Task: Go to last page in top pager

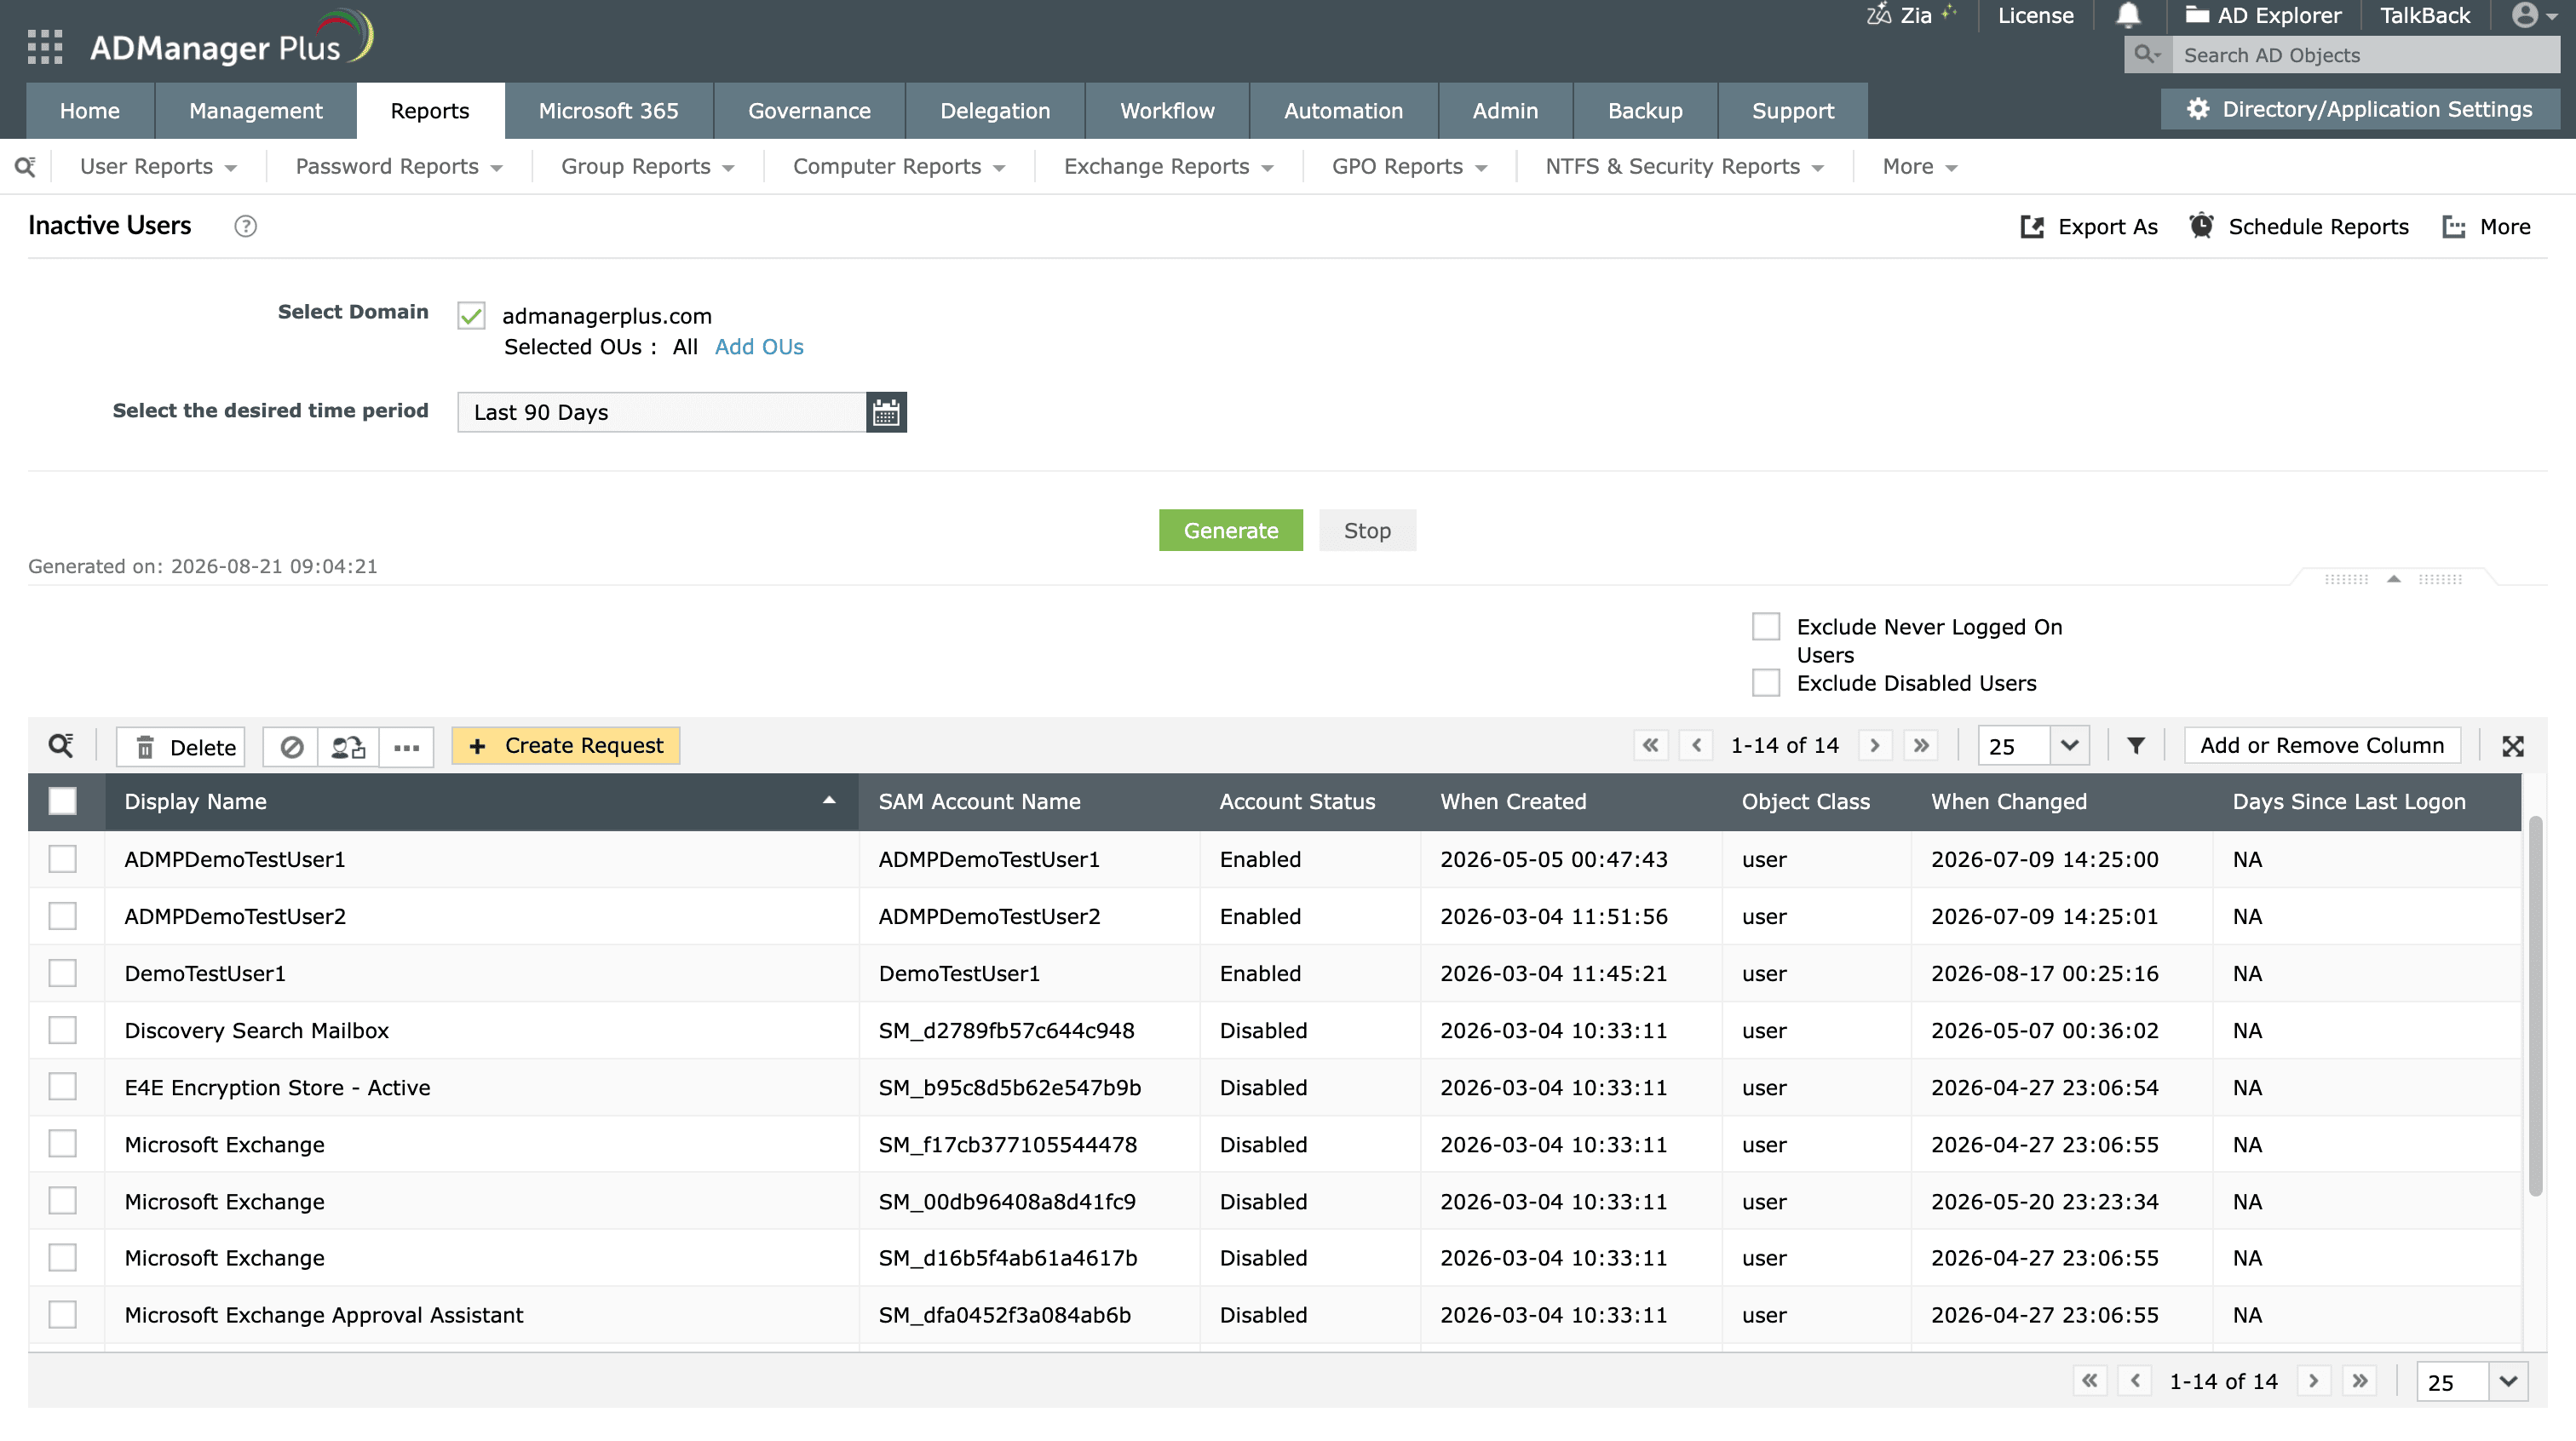Action: pyautogui.click(x=1921, y=746)
